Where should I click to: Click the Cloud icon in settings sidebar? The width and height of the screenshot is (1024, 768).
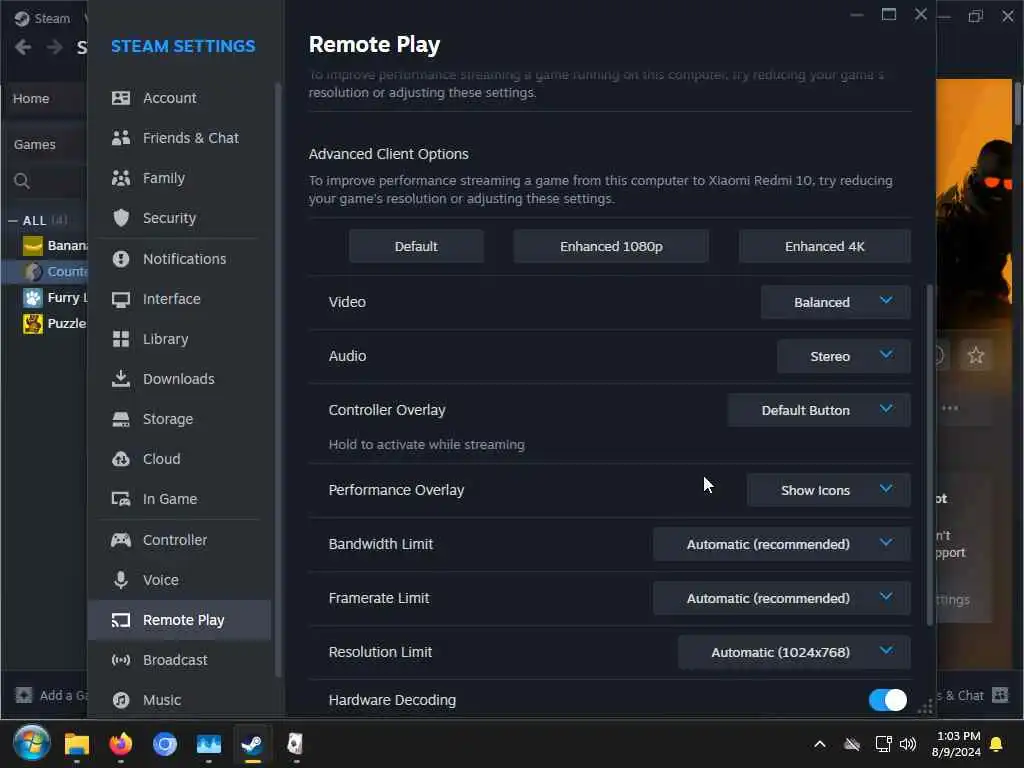[121, 459]
